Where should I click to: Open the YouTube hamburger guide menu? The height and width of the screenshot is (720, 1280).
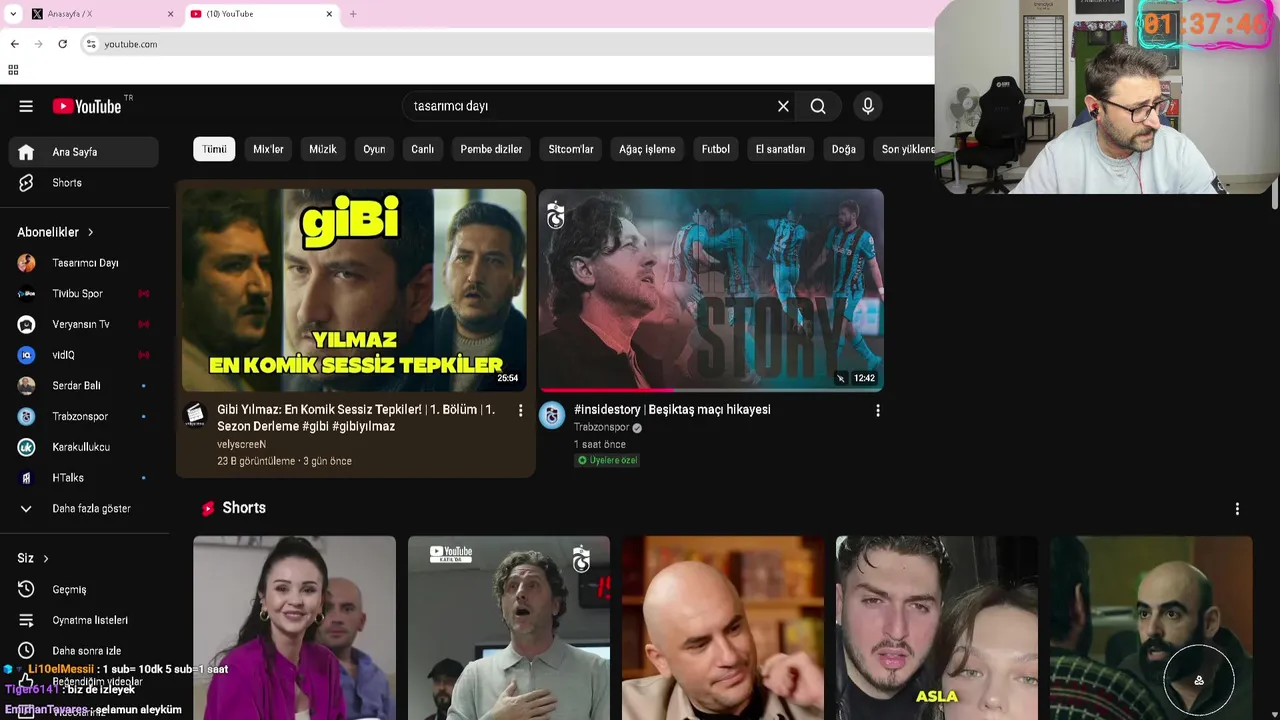click(26, 106)
